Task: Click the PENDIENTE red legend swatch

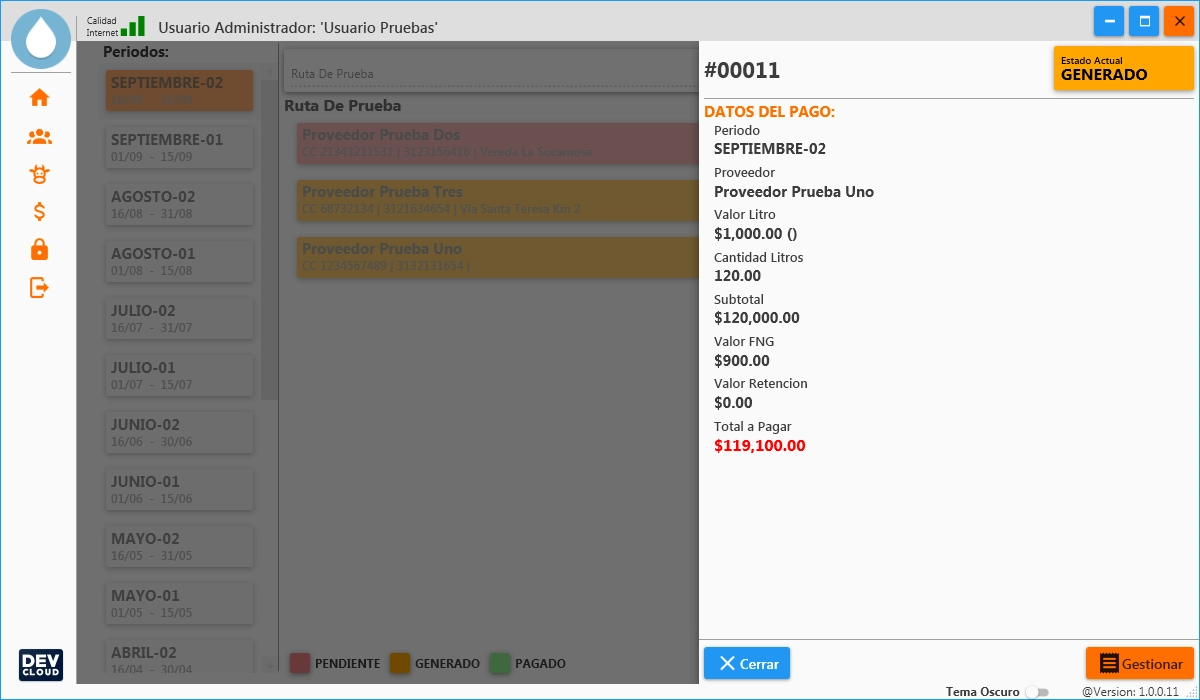Action: pyautogui.click(x=300, y=663)
